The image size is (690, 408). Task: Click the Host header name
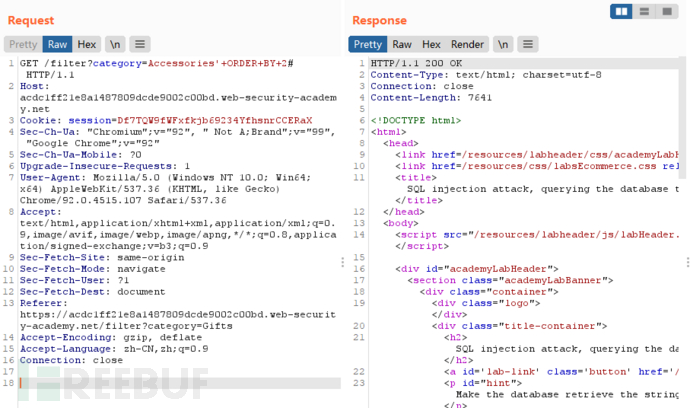pyautogui.click(x=34, y=86)
